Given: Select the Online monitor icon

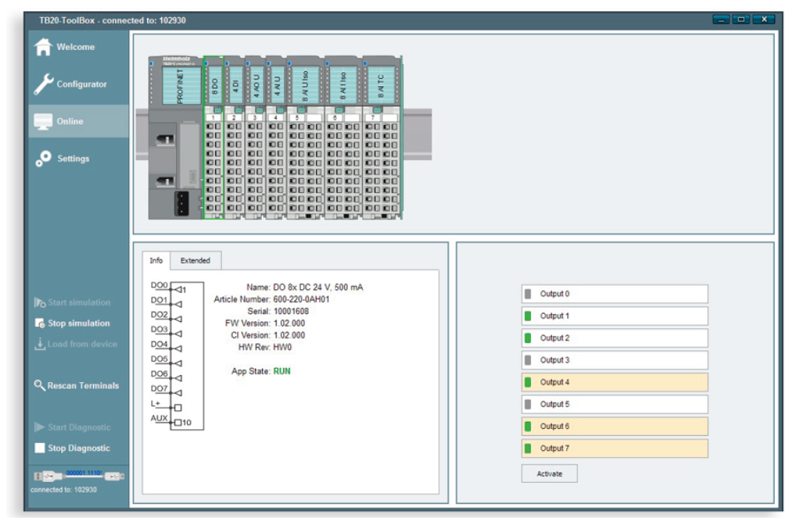Looking at the screenshot, I should pyautogui.click(x=43, y=122).
